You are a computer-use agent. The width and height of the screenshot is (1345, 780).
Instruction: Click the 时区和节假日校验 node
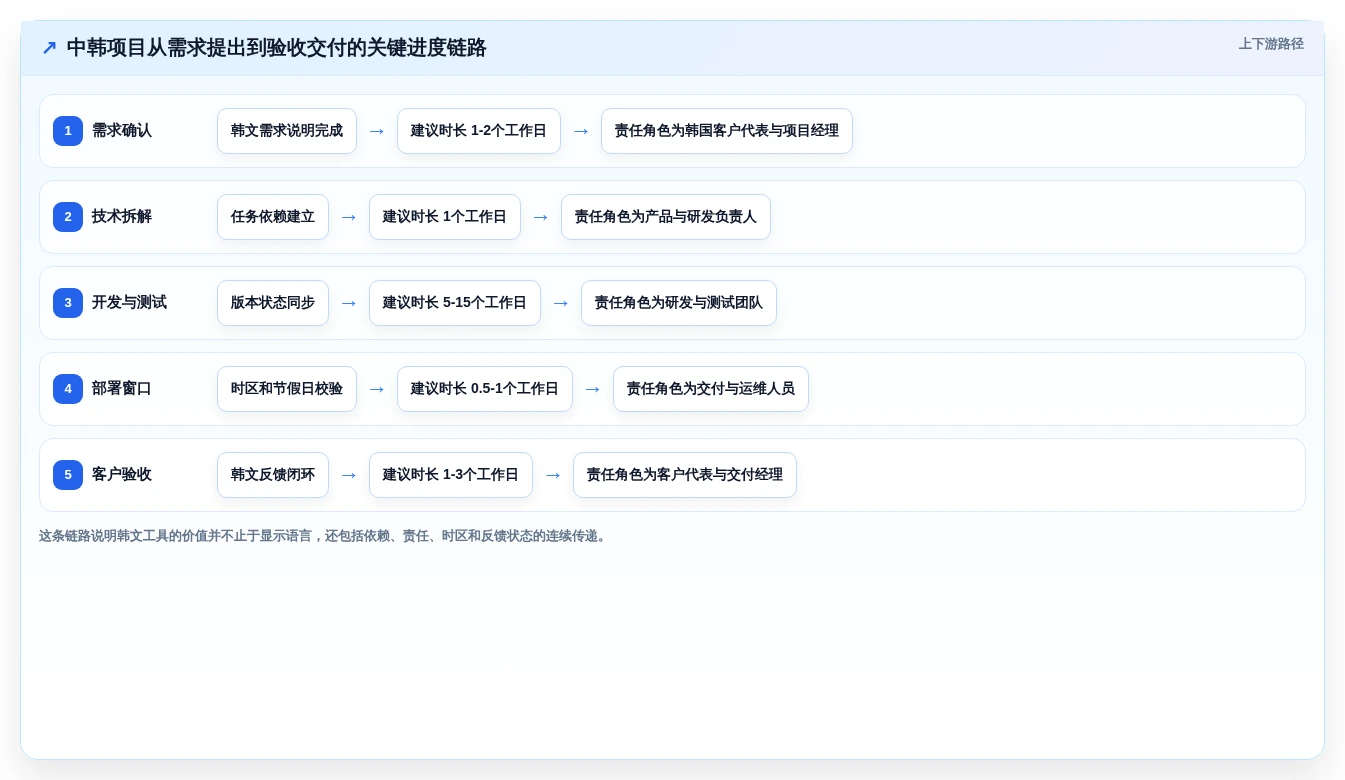[x=287, y=389]
